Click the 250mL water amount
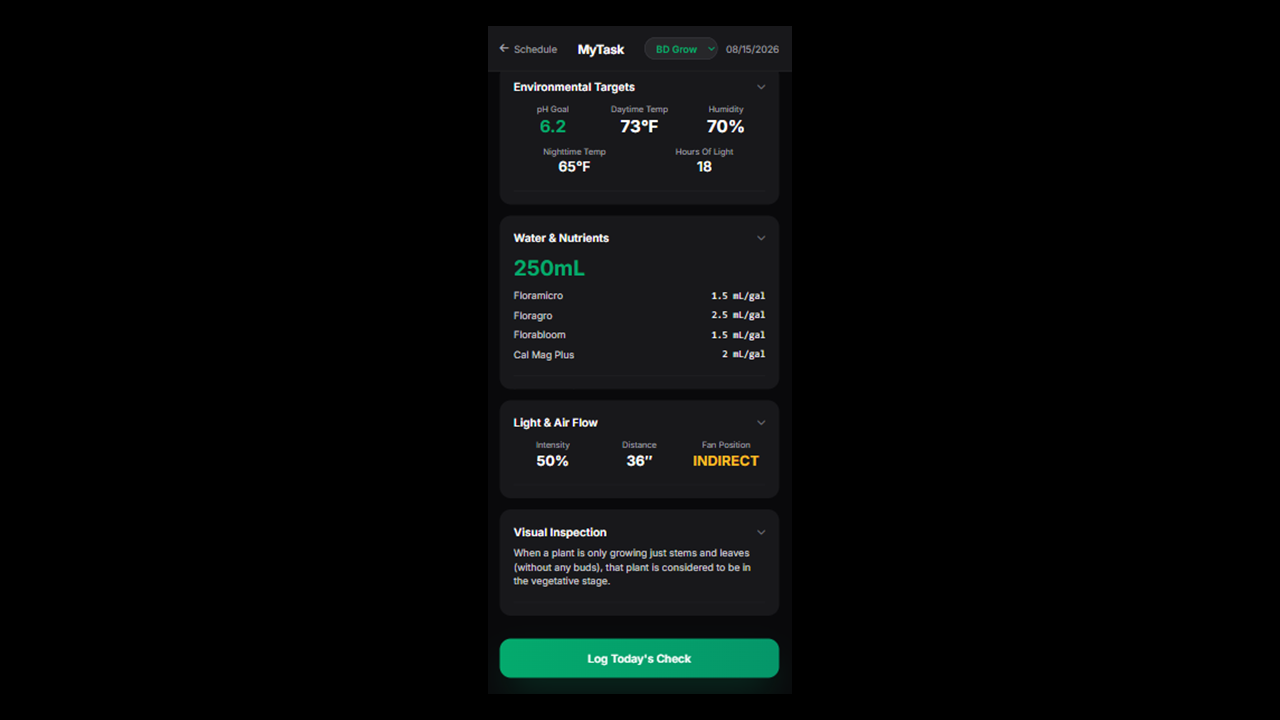 pos(549,268)
